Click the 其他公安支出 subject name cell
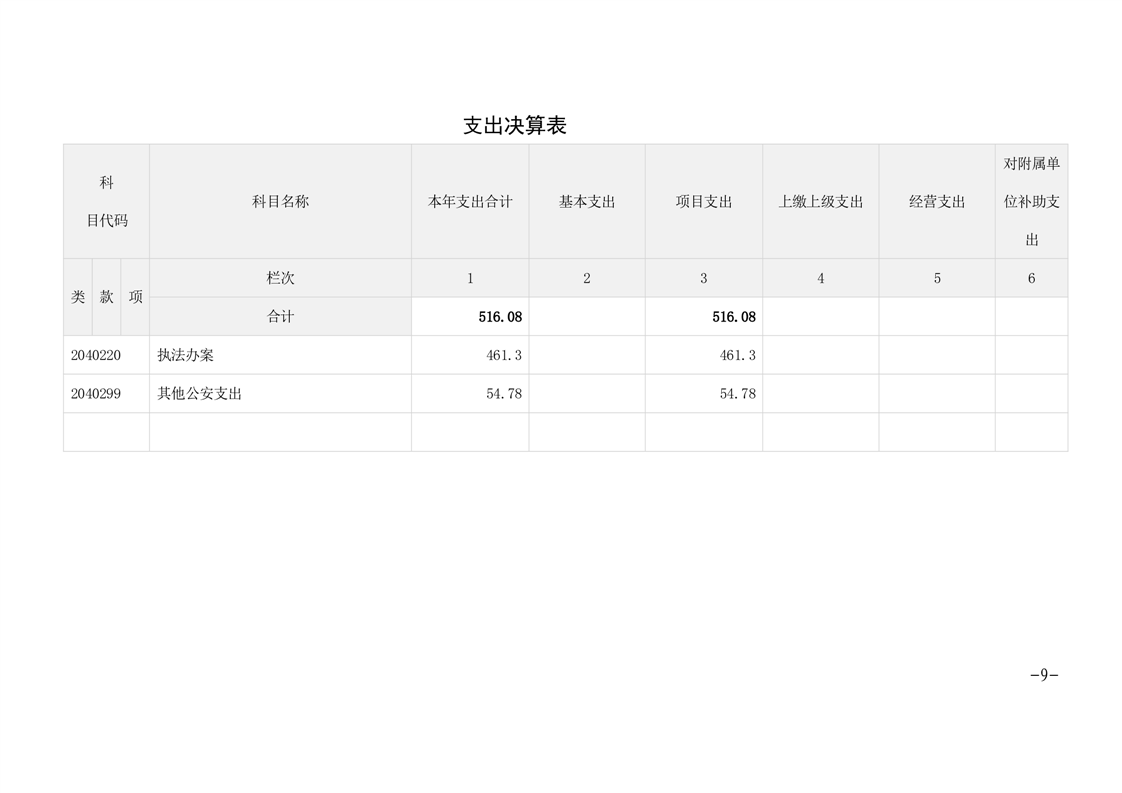The width and height of the screenshot is (1122, 793). 200,394
